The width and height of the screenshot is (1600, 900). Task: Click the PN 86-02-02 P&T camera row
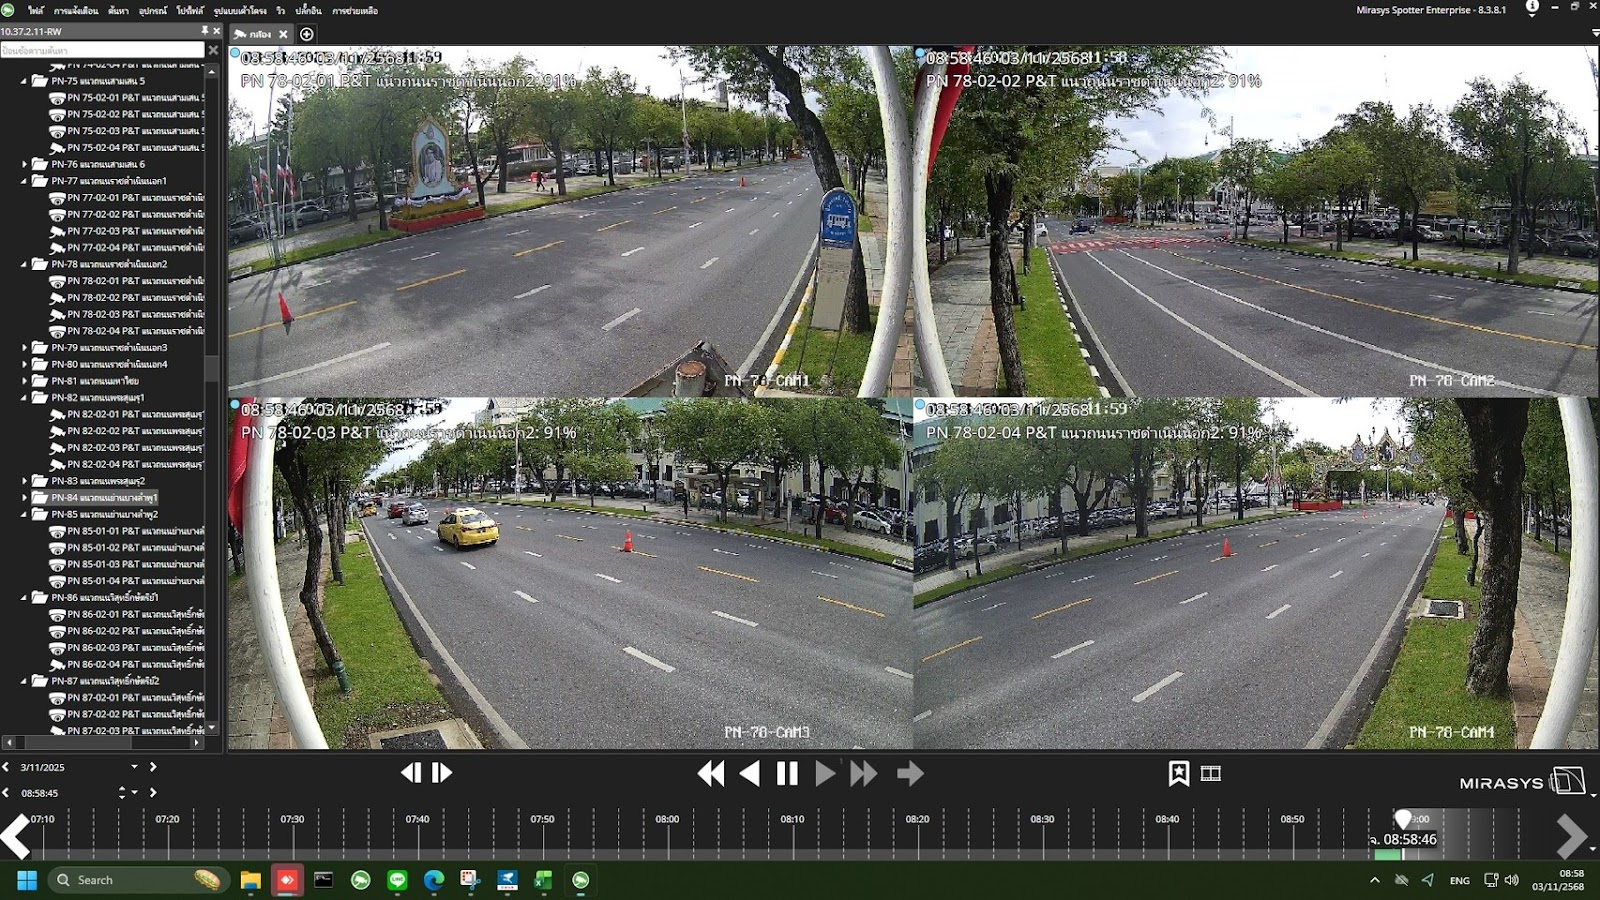tap(126, 631)
